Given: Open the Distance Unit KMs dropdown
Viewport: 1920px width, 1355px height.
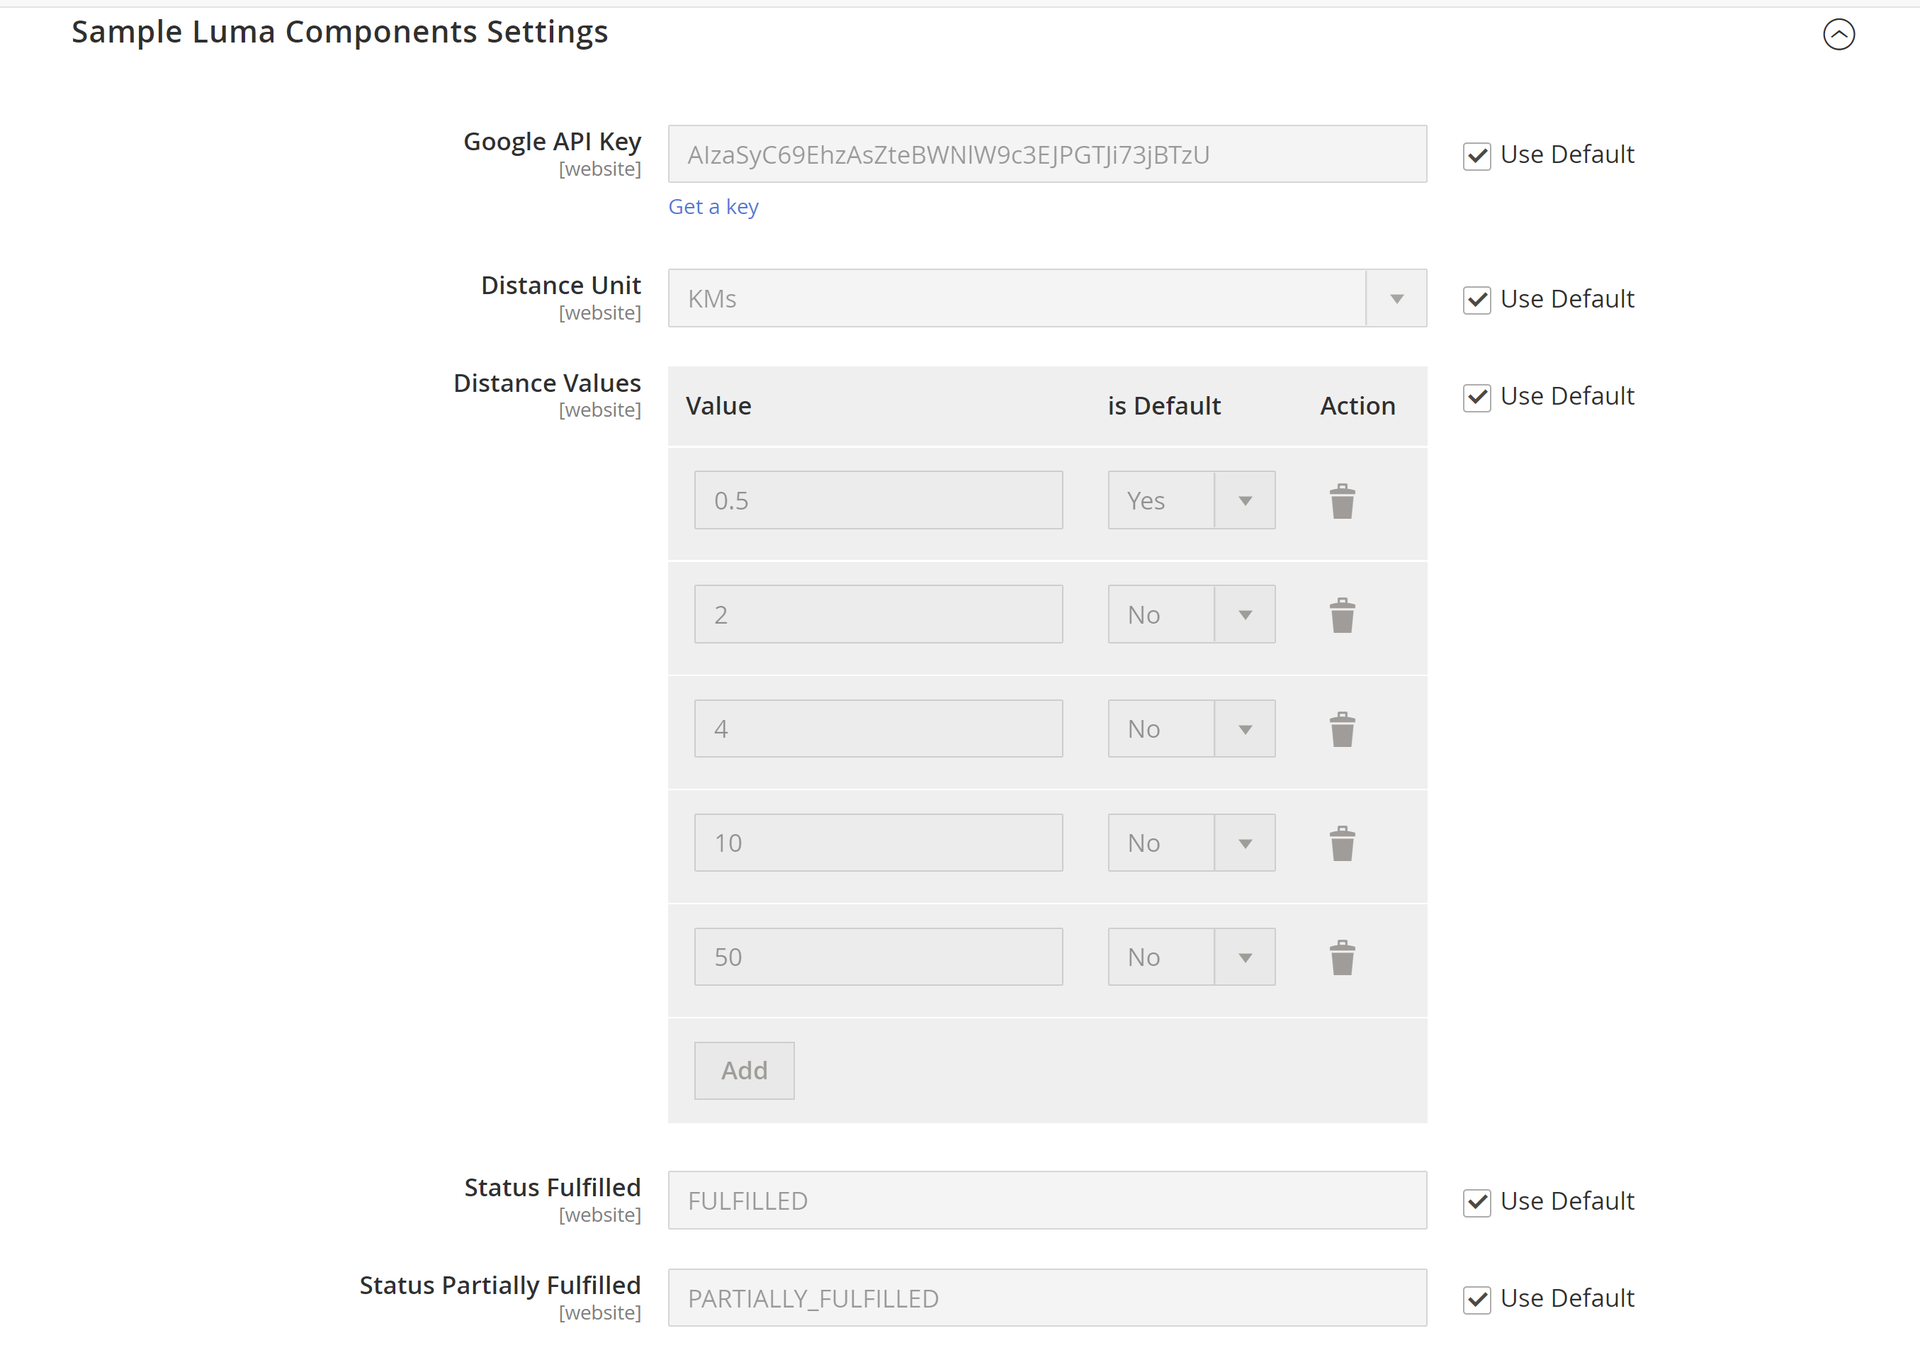Looking at the screenshot, I should (x=1046, y=298).
